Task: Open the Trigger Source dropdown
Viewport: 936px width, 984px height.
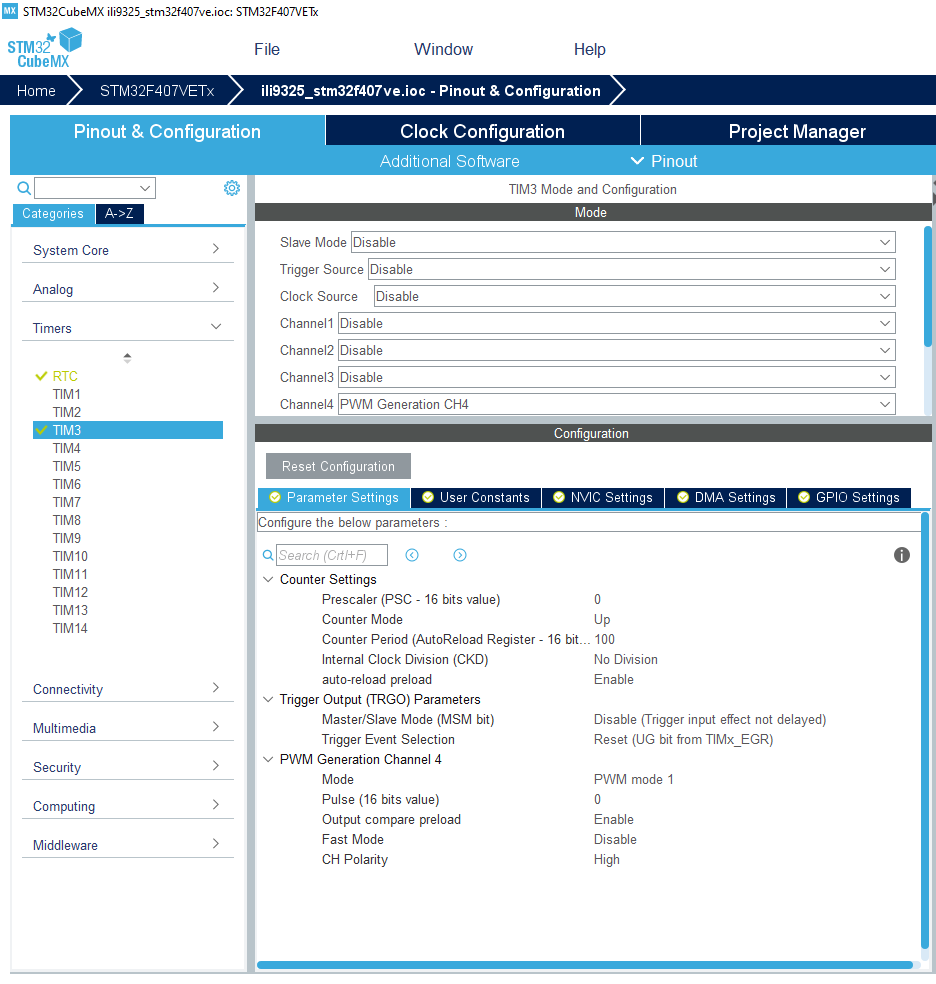Action: (631, 269)
